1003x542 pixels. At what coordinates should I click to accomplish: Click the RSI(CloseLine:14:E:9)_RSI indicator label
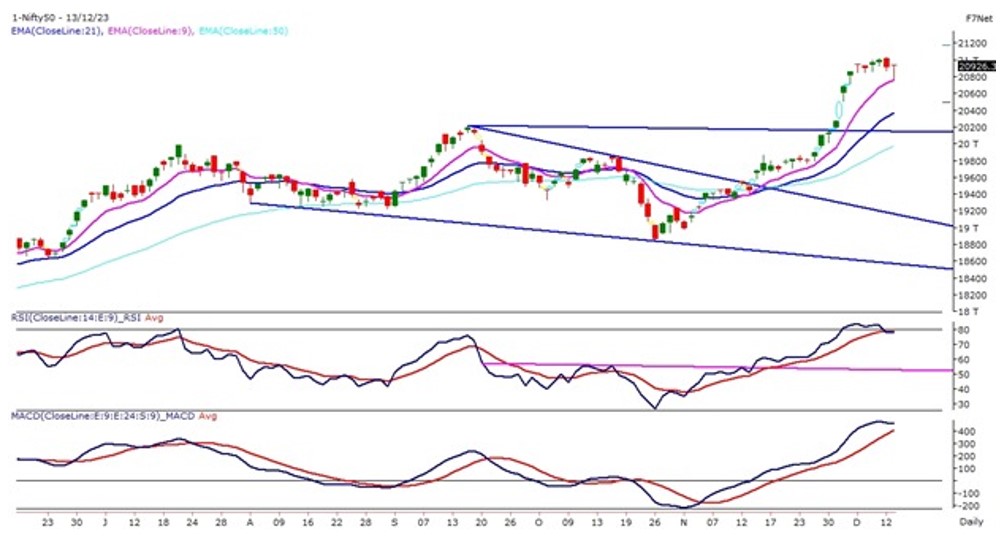pos(75,318)
